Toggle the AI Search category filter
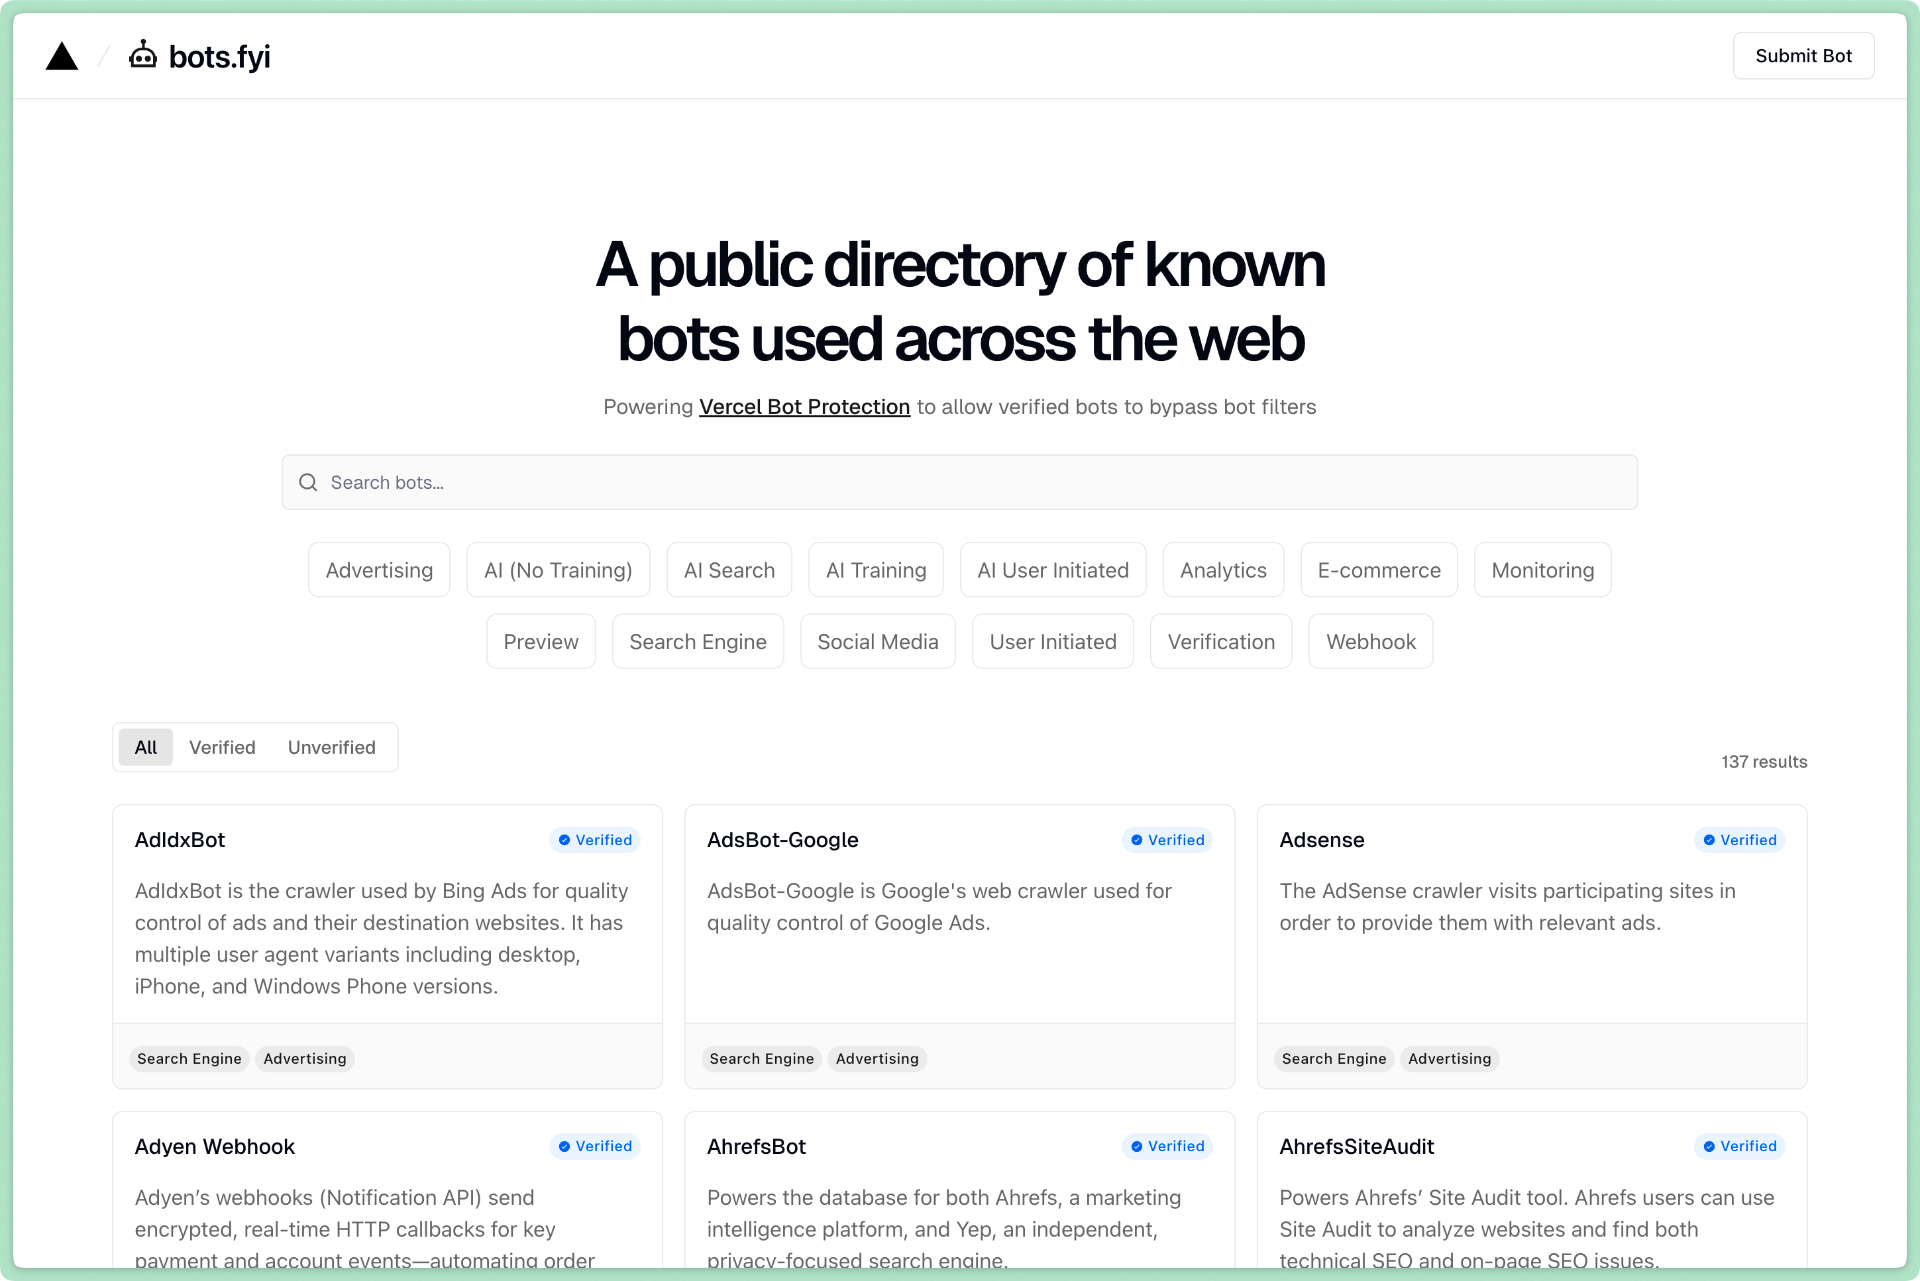 click(729, 570)
